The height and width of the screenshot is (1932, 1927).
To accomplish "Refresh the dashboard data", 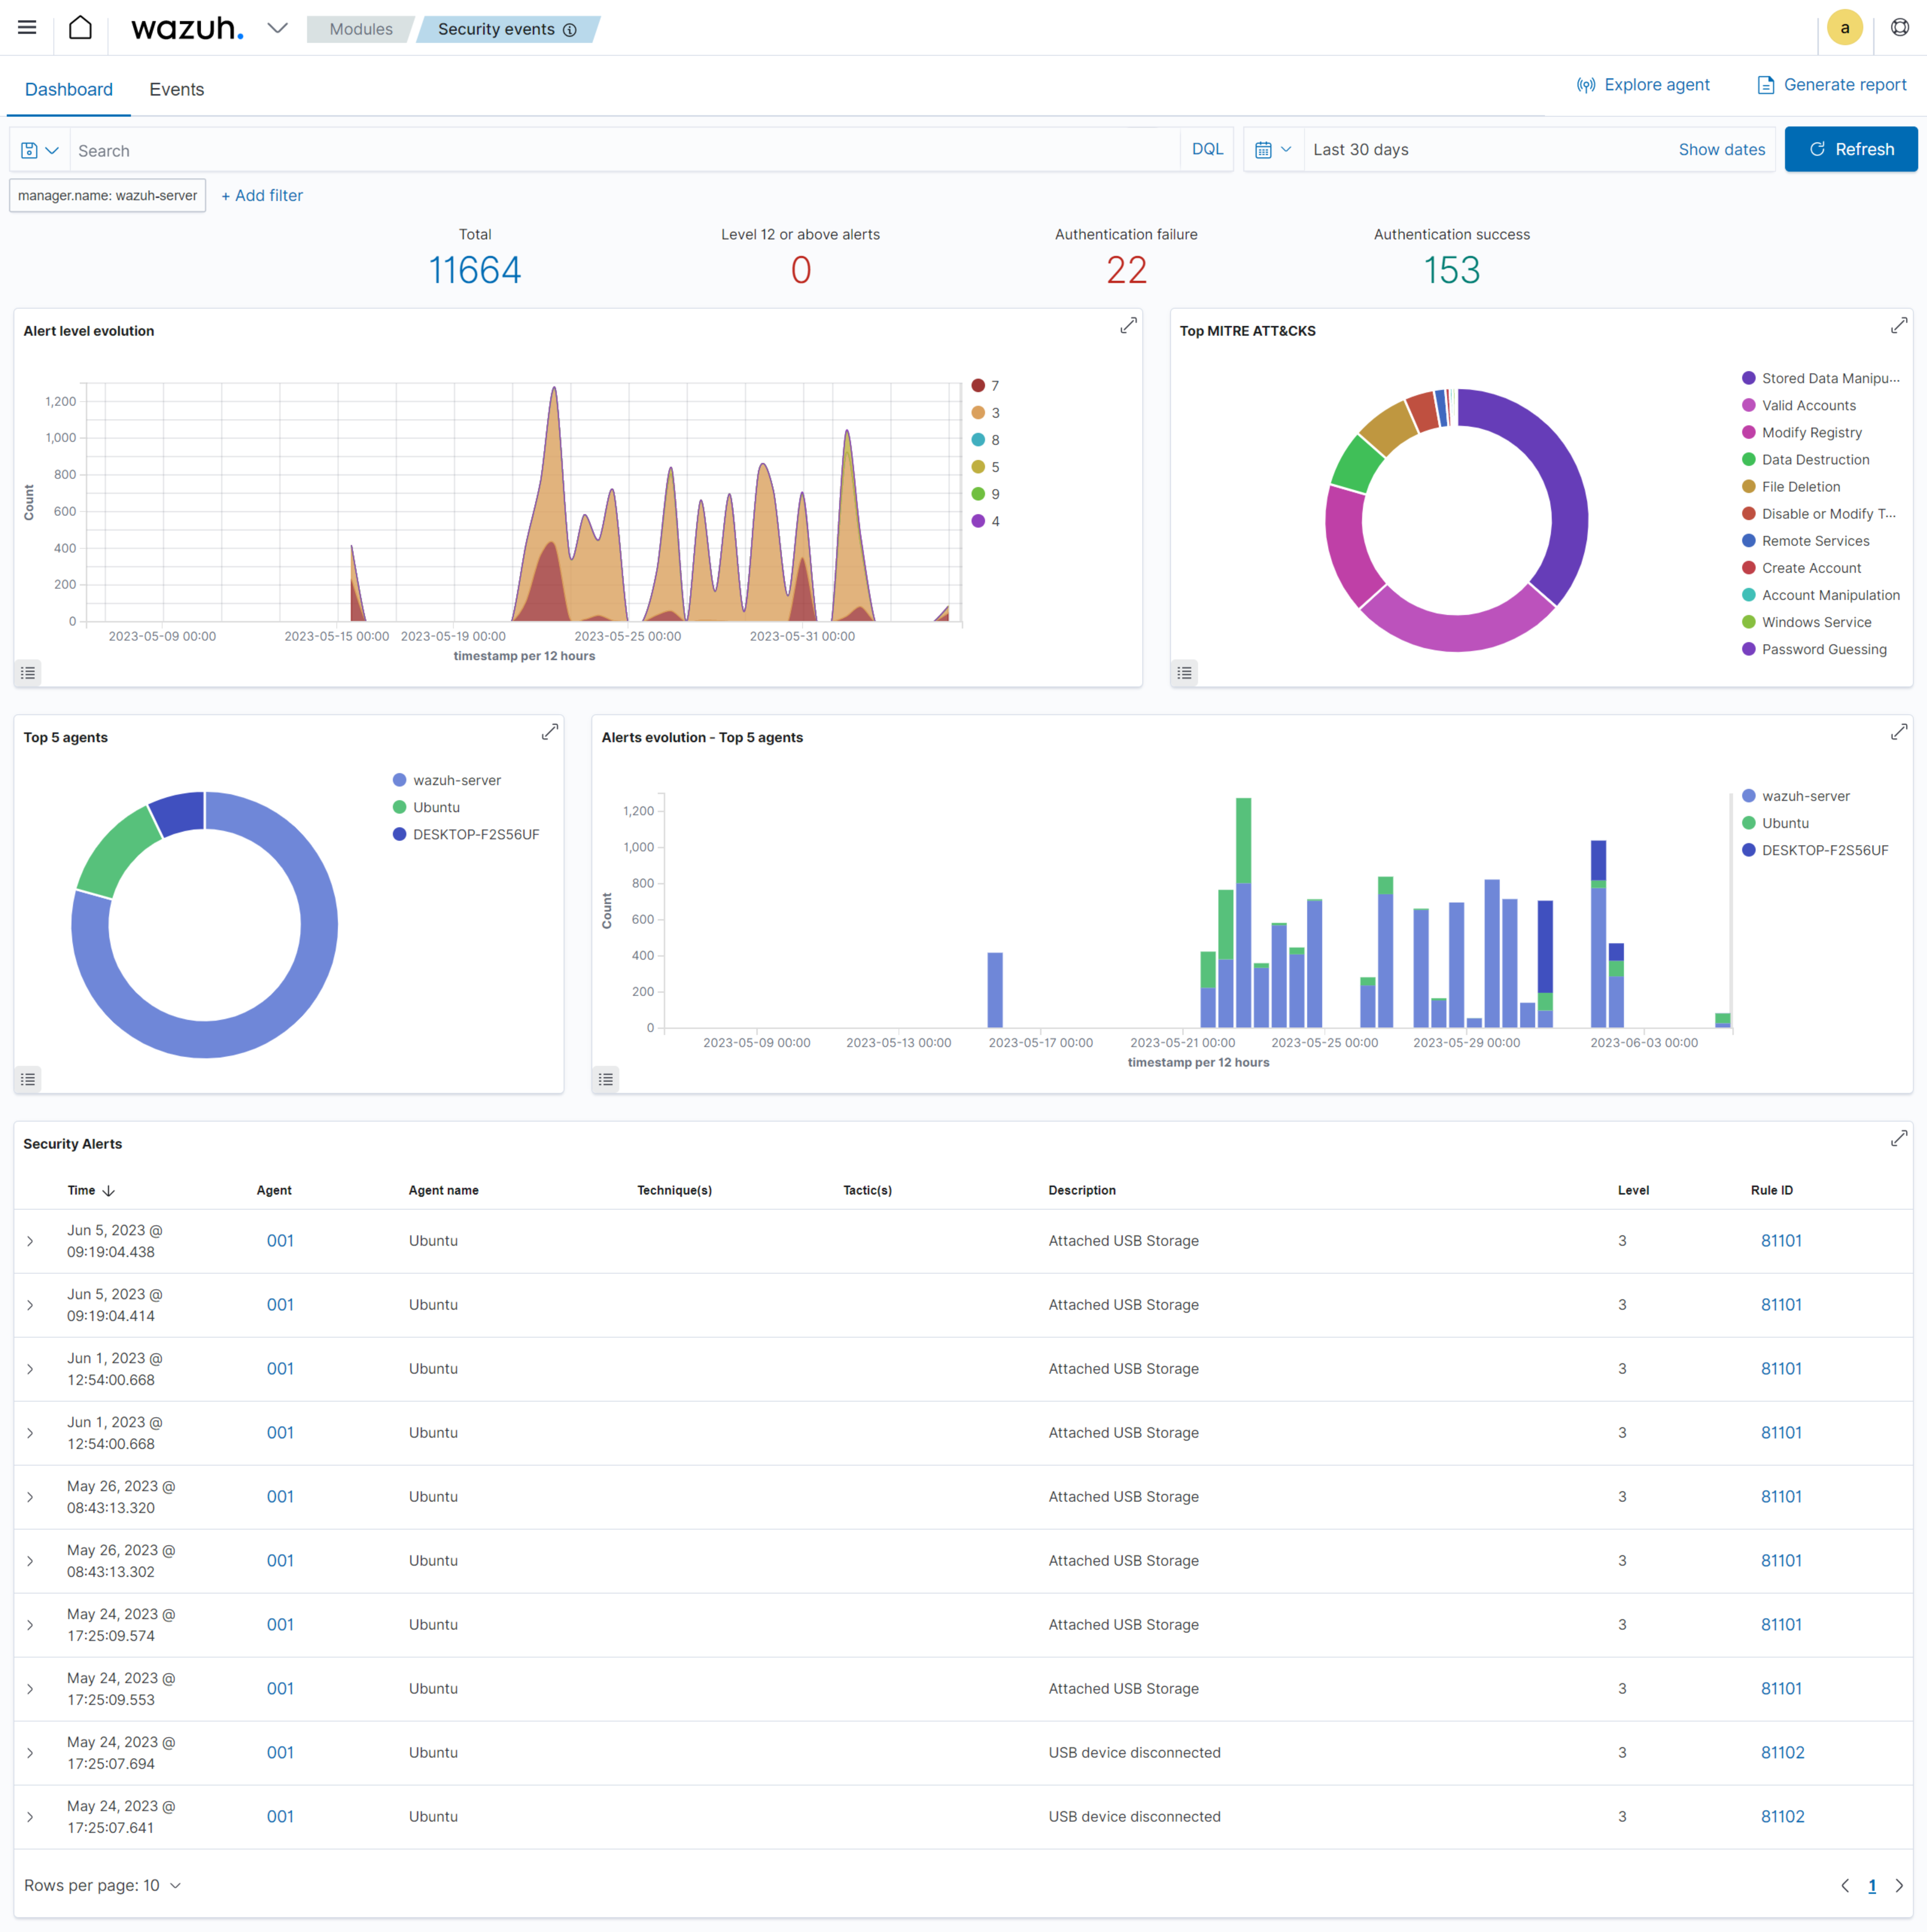I will [x=1851, y=149].
